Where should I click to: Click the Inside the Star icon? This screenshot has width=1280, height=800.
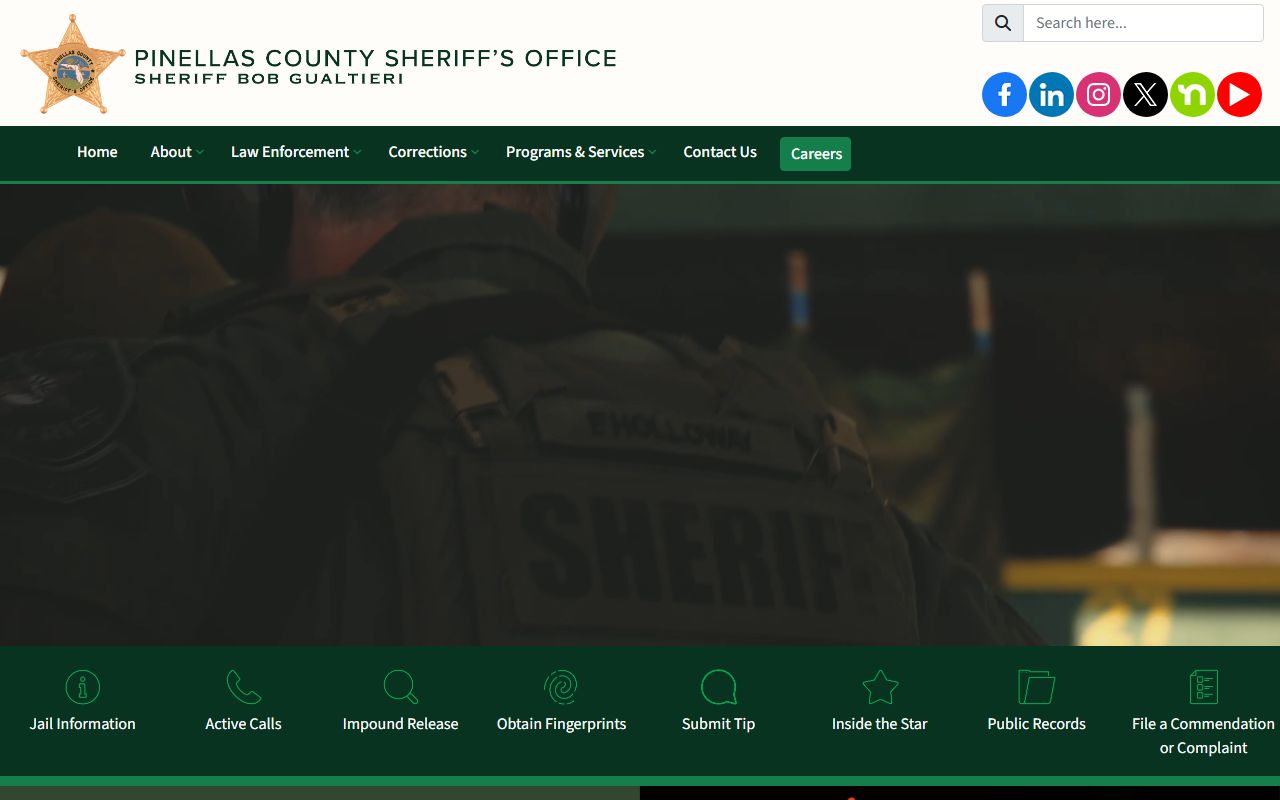(x=880, y=687)
